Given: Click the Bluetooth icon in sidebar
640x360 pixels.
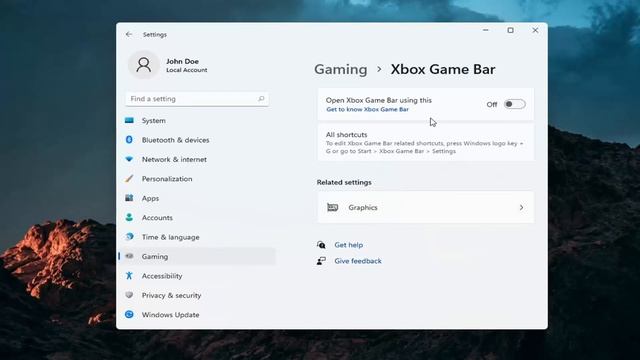Looking at the screenshot, I should point(129,140).
